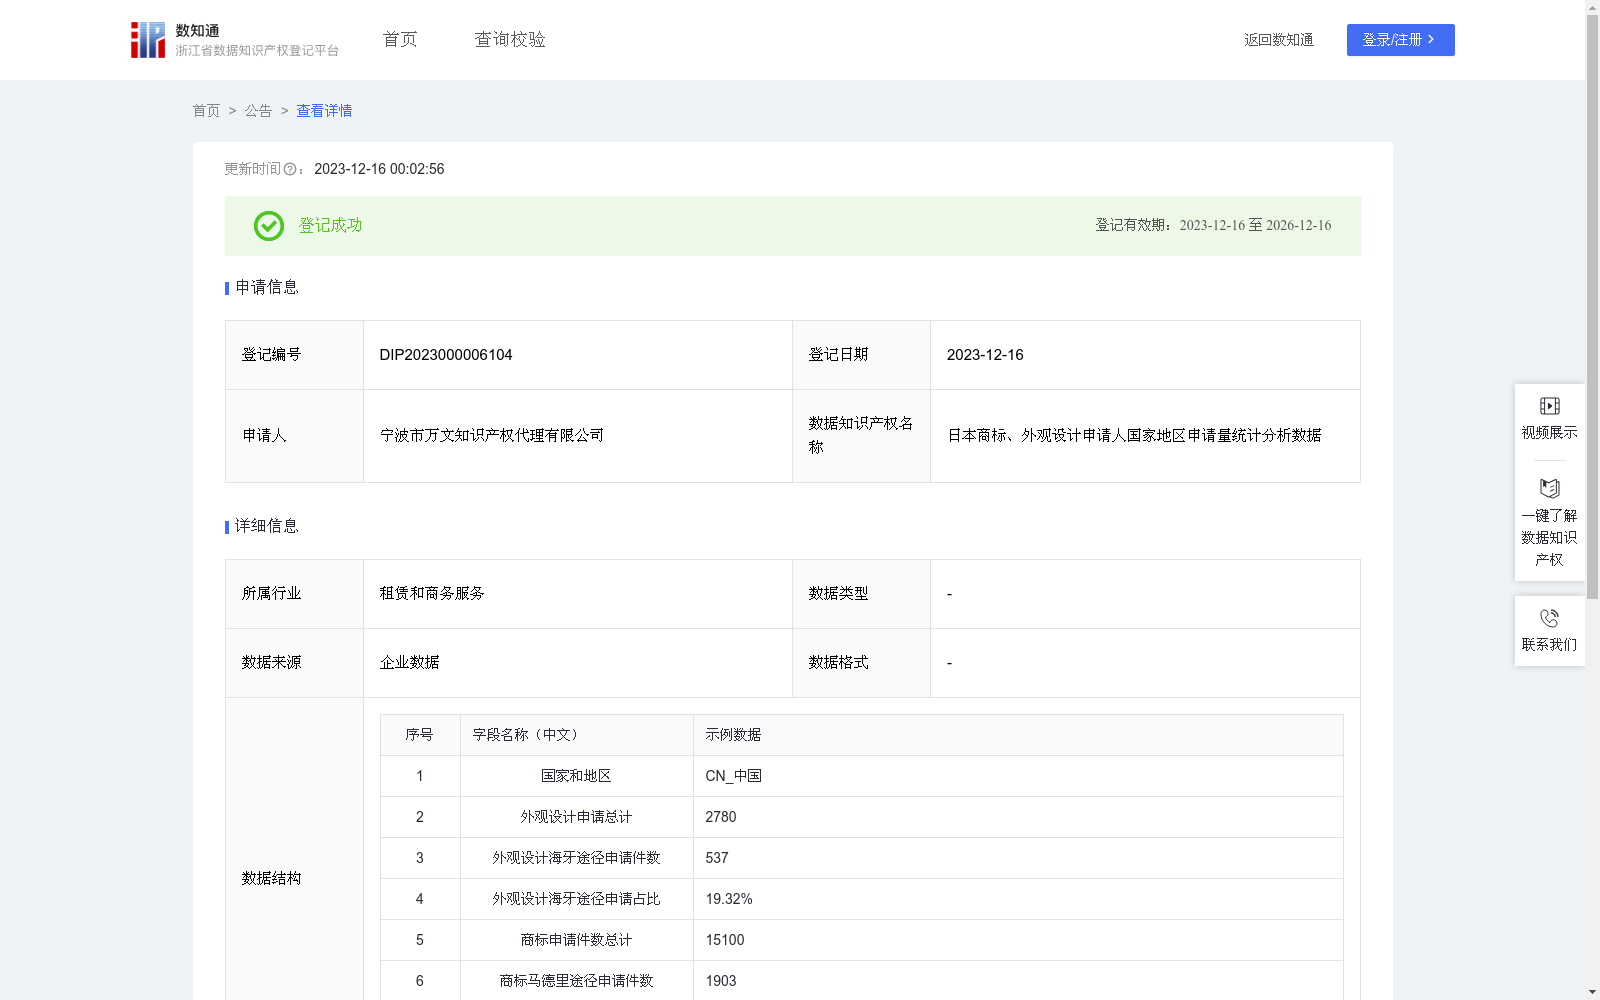Click the 返回数知通 link

tap(1279, 40)
